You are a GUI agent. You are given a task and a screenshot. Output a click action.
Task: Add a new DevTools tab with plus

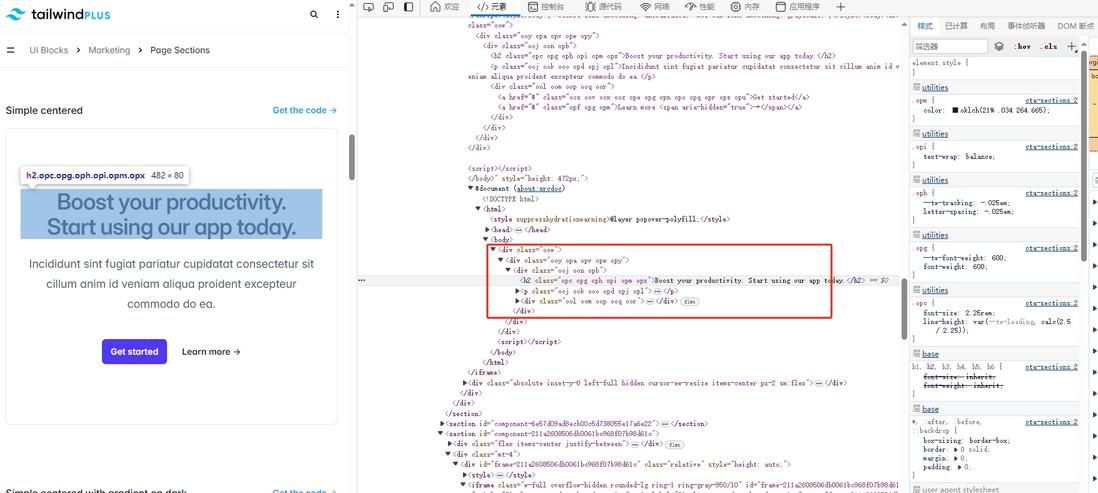click(841, 7)
